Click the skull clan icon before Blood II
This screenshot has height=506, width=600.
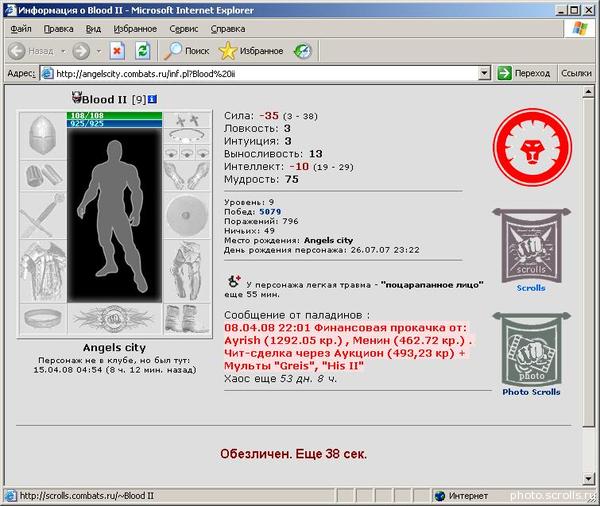(x=77, y=98)
